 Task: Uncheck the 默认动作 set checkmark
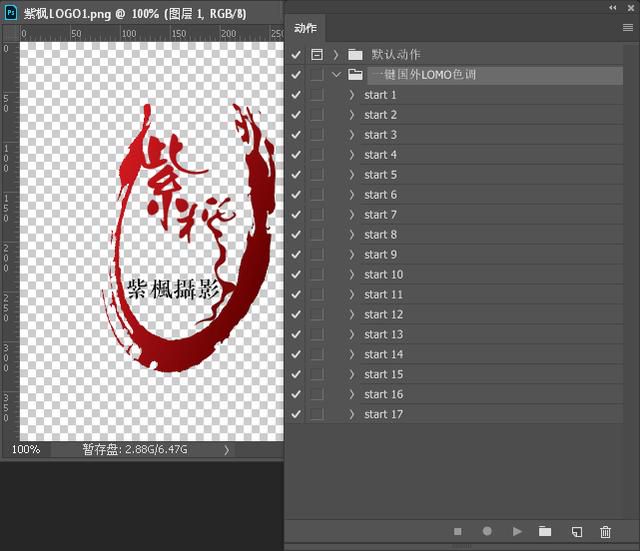click(296, 54)
